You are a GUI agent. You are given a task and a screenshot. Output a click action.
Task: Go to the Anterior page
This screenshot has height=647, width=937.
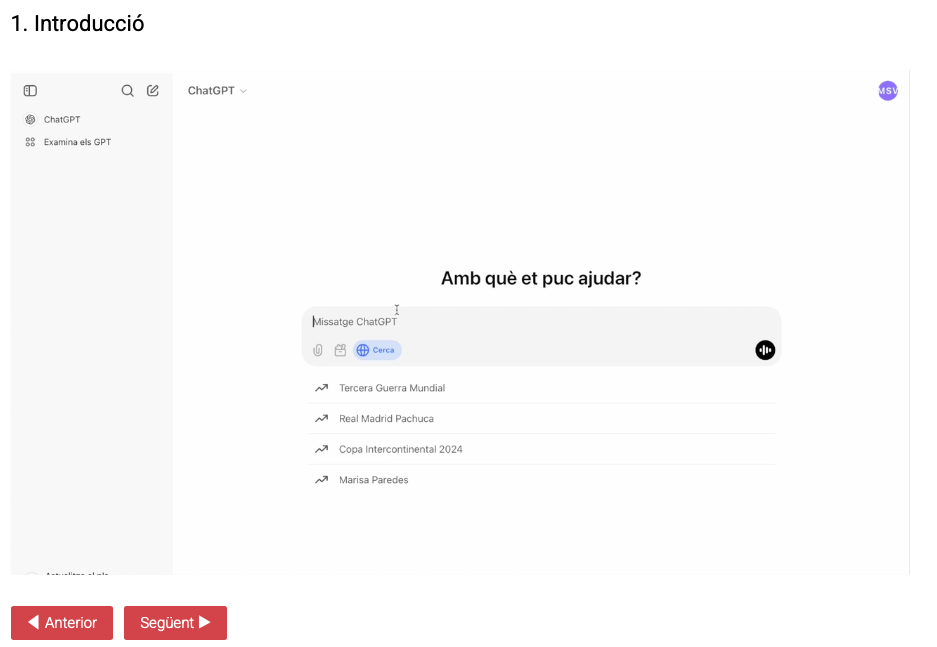point(62,623)
